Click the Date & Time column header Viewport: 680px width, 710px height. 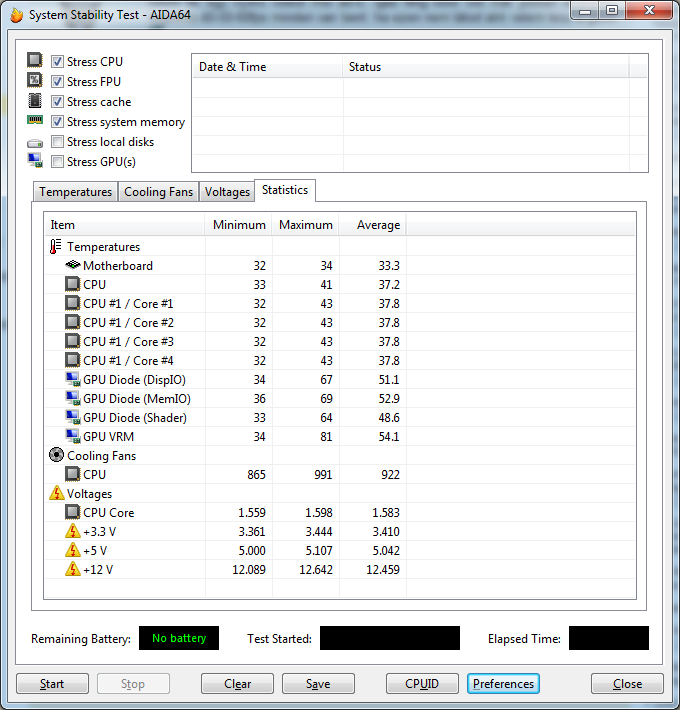268,67
